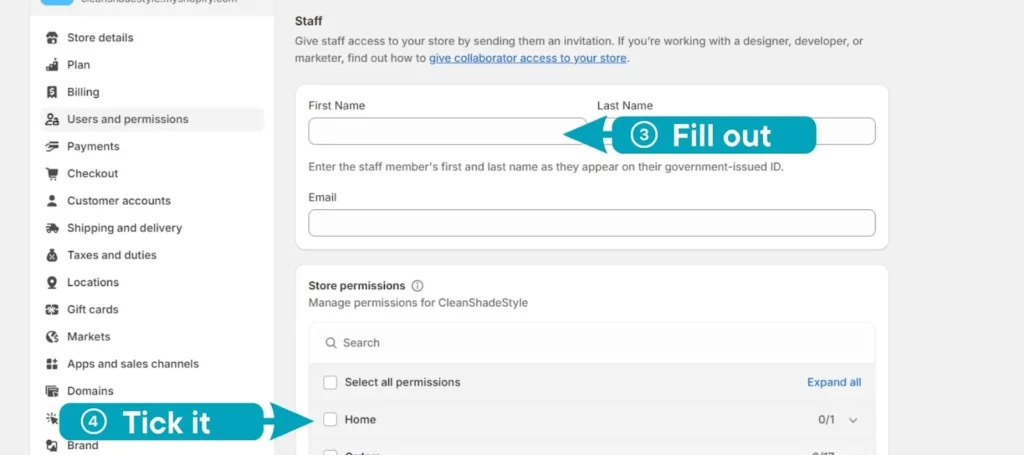Expand the Home permissions chevron
The image size is (1024, 455).
coord(853,420)
